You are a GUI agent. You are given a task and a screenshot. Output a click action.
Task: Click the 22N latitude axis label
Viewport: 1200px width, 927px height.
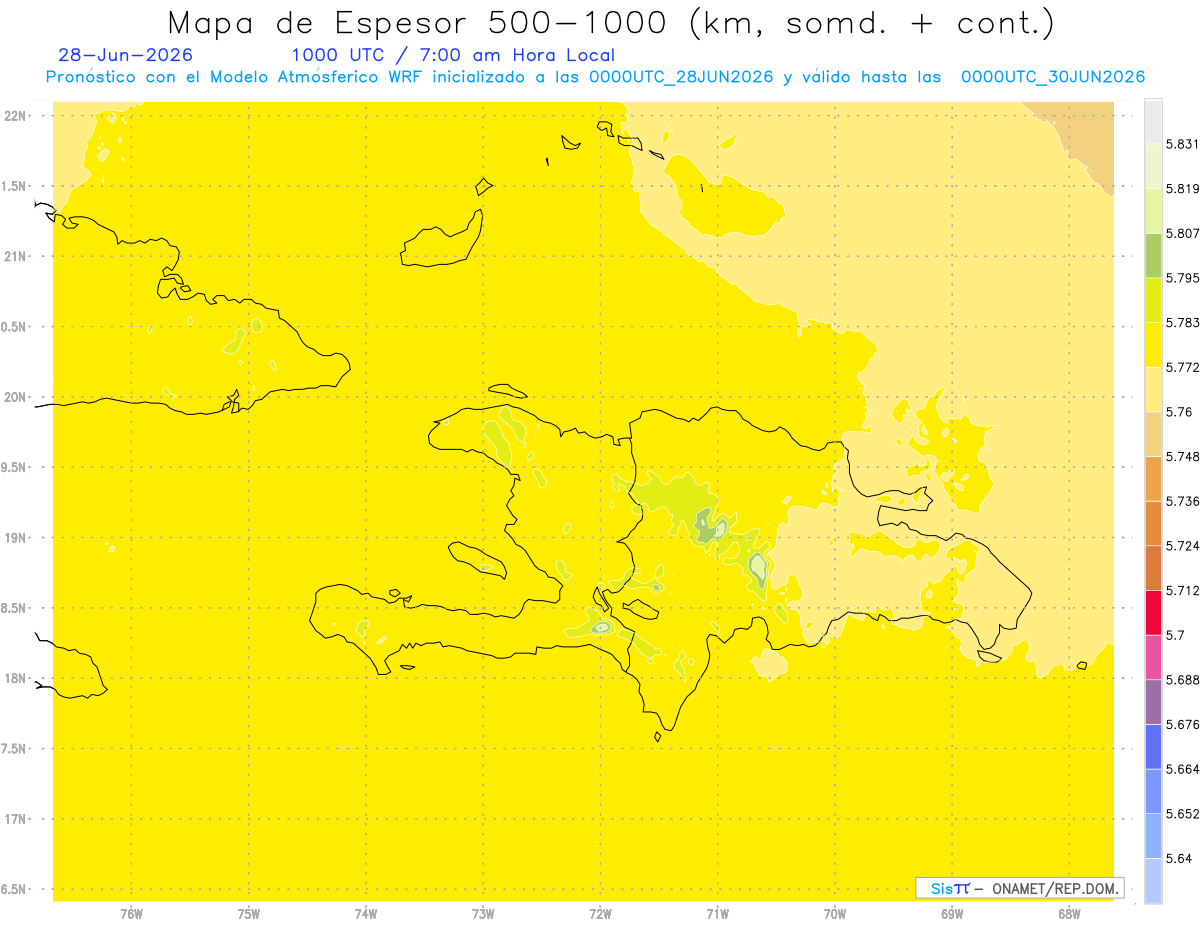[x=16, y=116]
